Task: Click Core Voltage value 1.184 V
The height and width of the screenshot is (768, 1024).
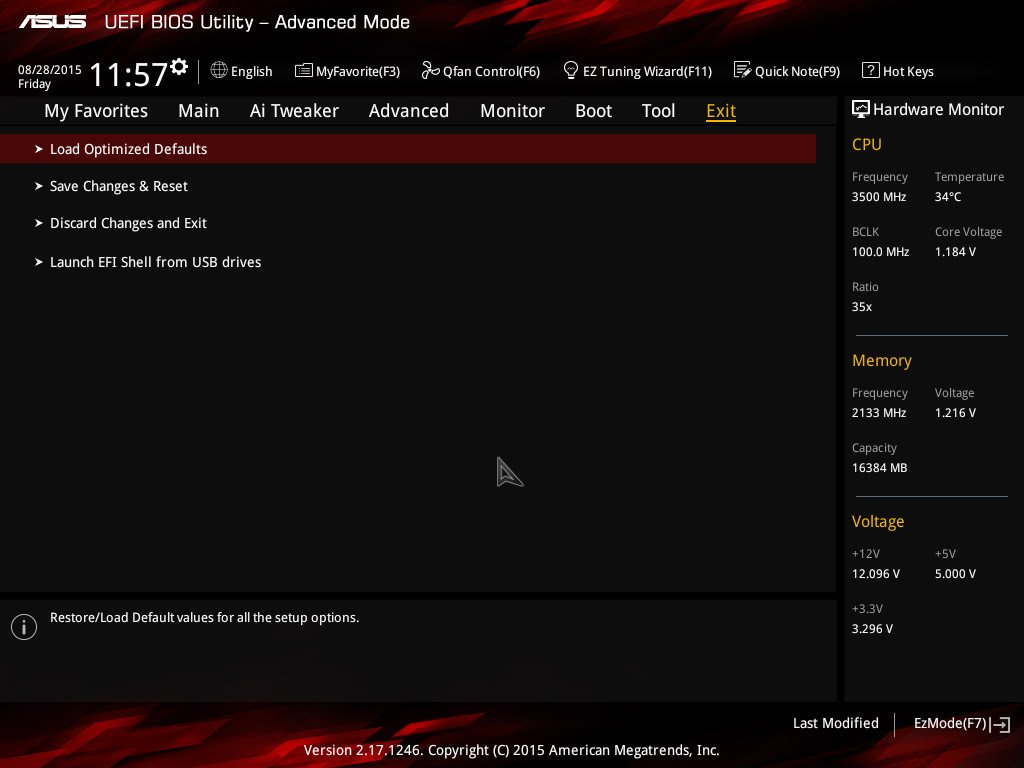Action: [x=955, y=251]
